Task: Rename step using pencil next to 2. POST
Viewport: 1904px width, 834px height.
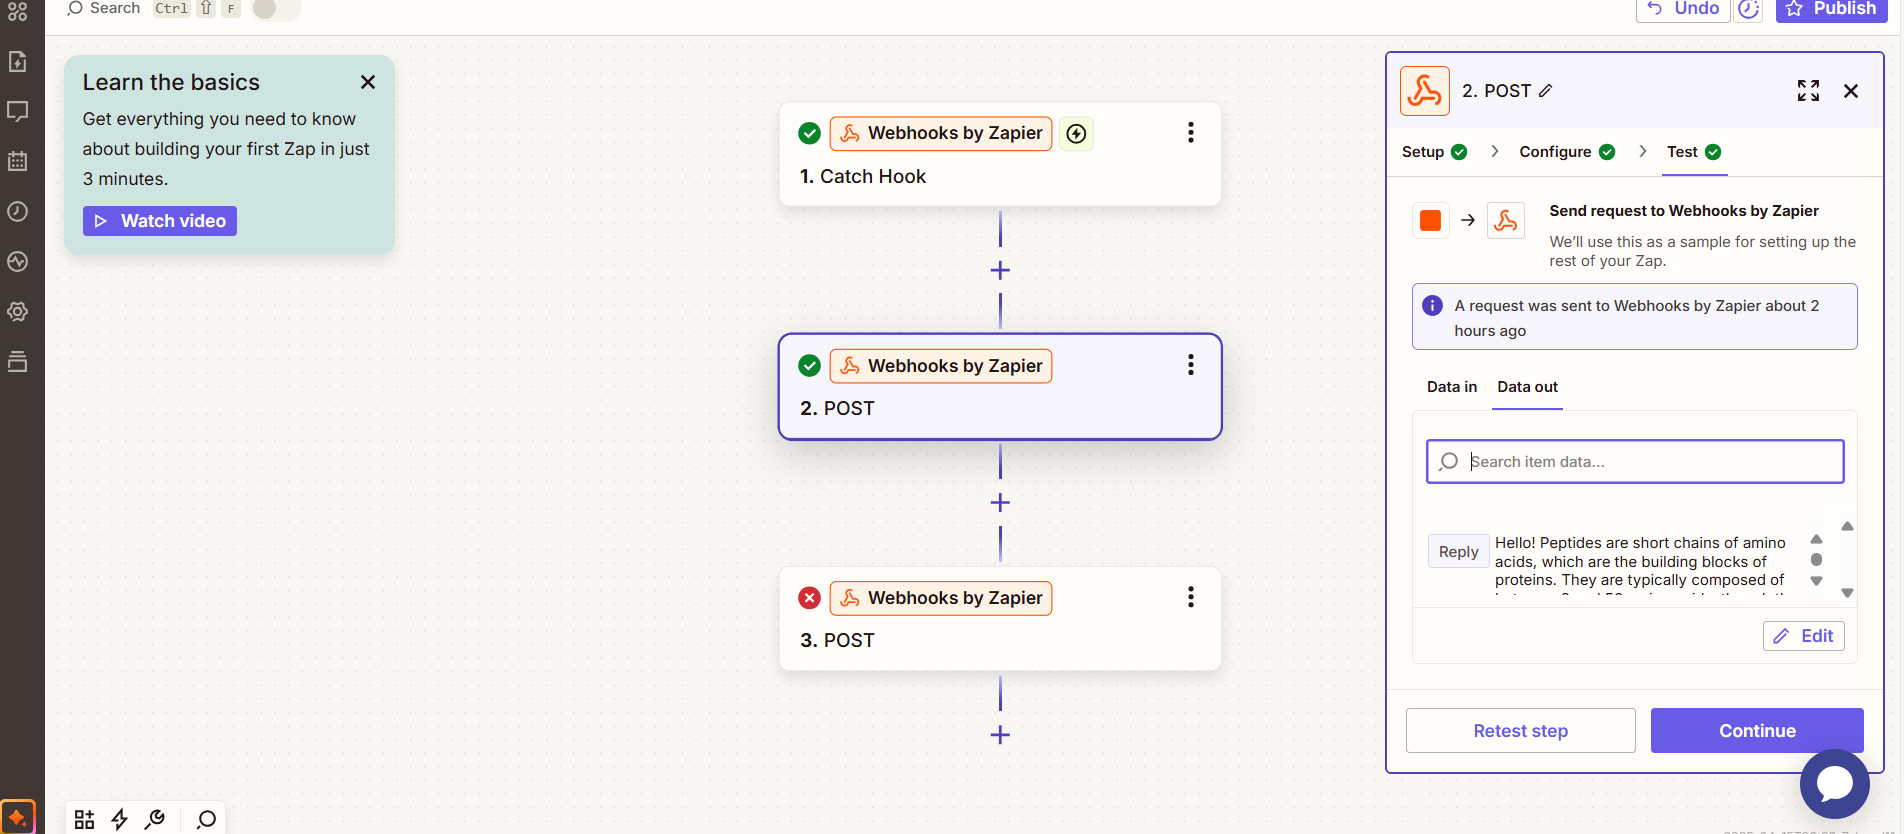Action: 1546,91
